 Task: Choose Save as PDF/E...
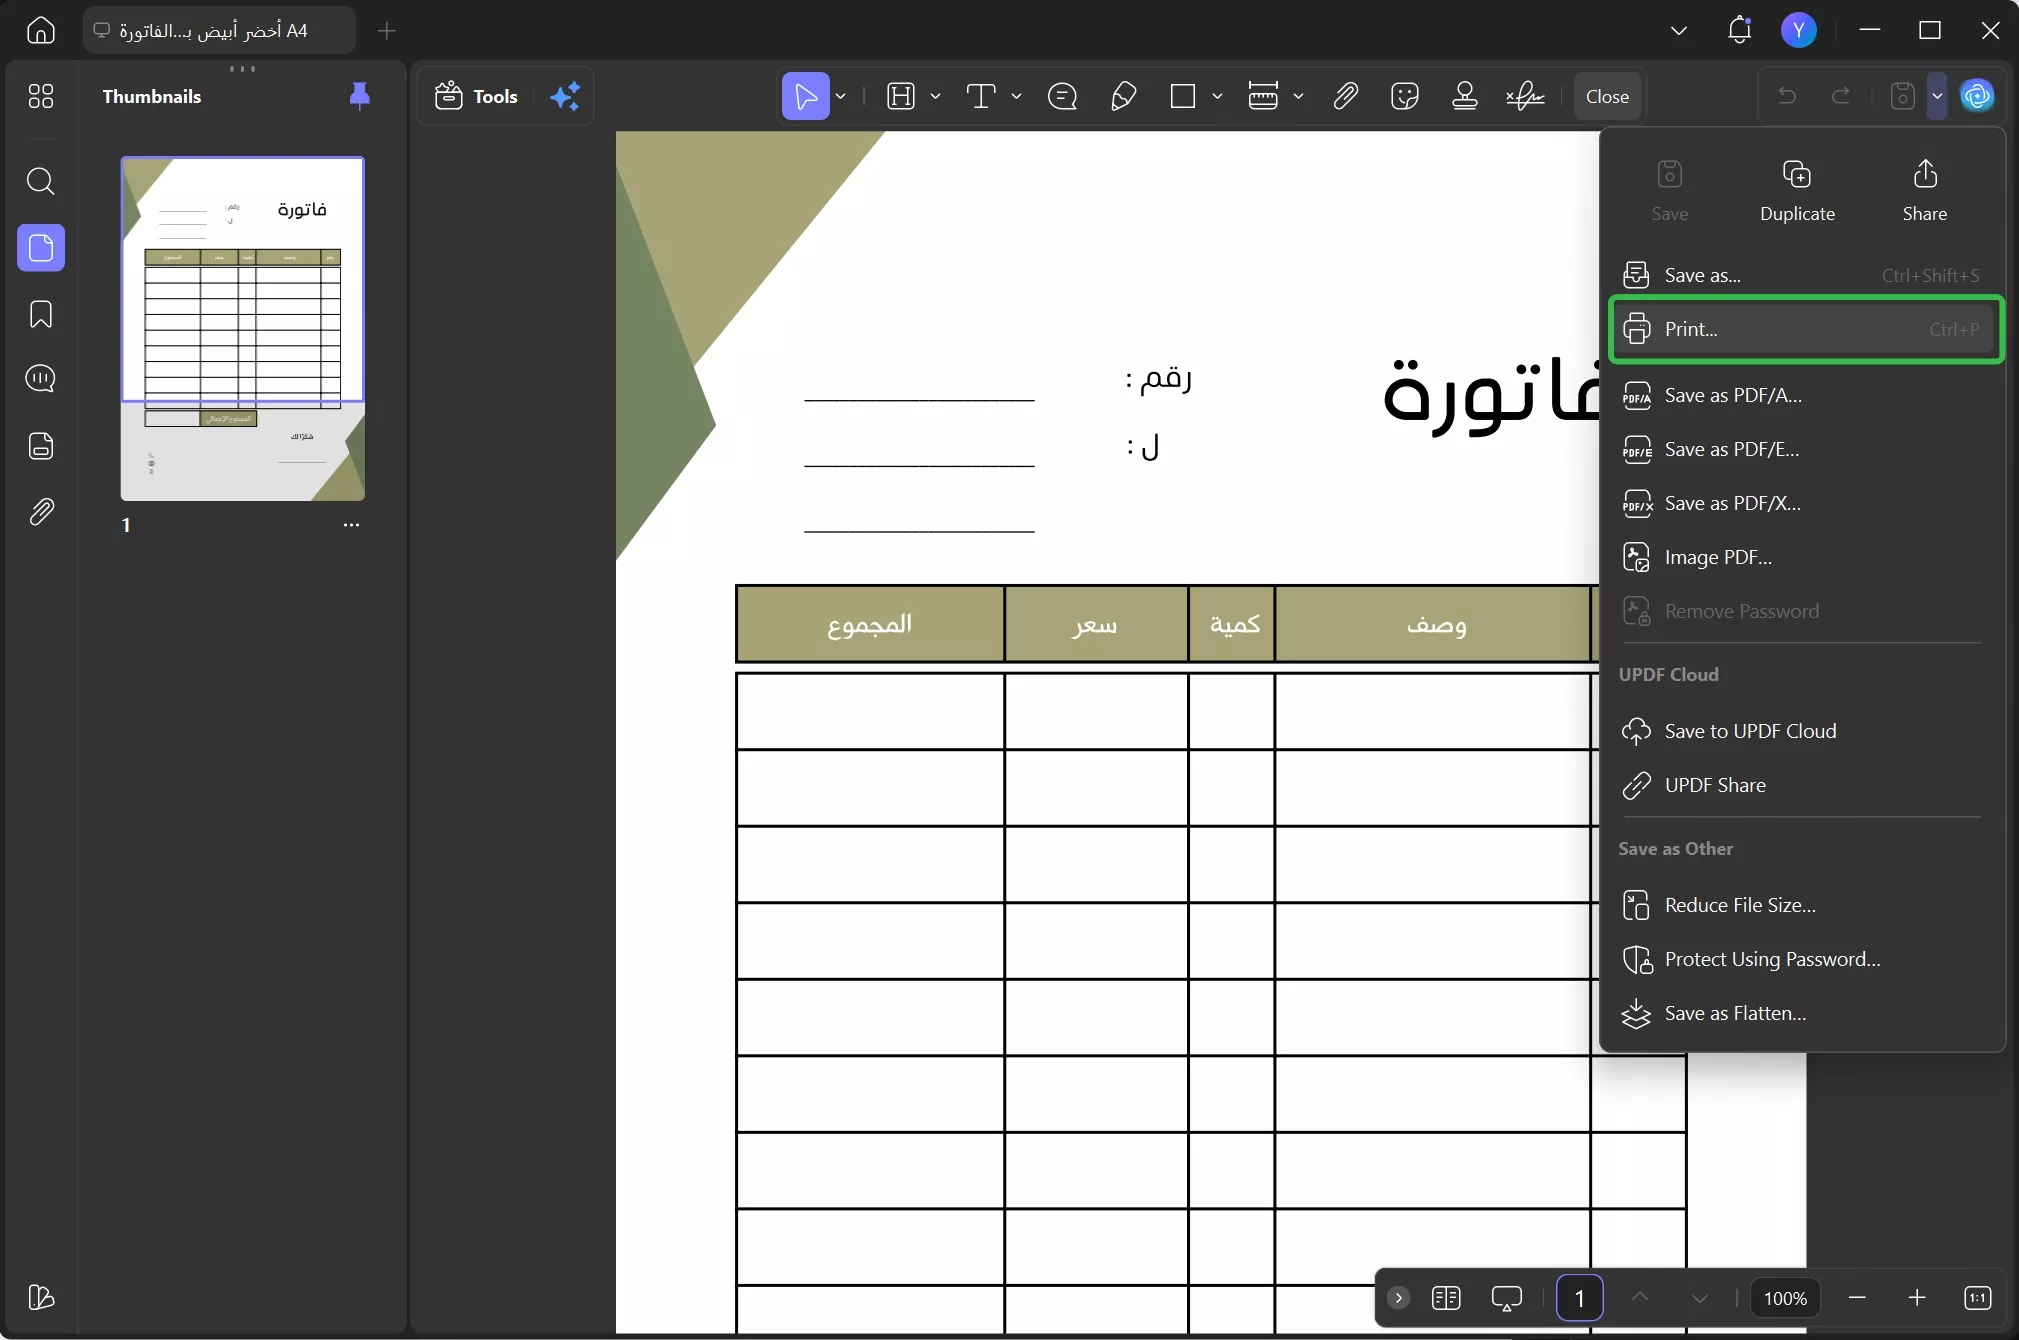tap(1802, 449)
